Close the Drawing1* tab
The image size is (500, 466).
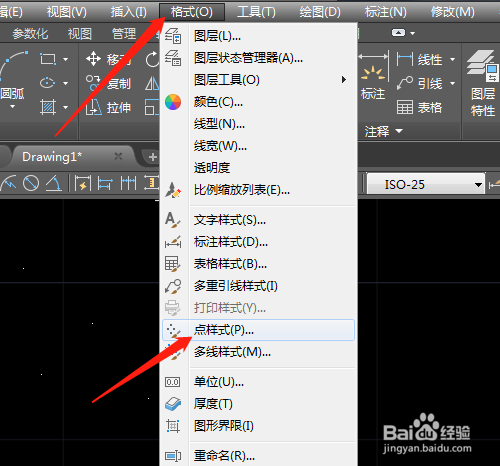pyautogui.click(x=118, y=156)
